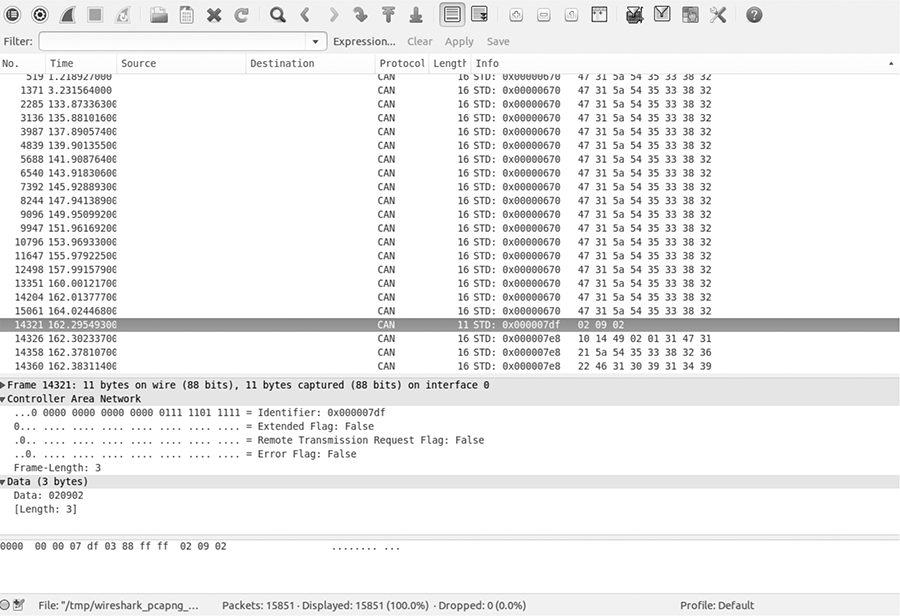Click the Expression... button
900x616 pixels.
pyautogui.click(x=364, y=42)
